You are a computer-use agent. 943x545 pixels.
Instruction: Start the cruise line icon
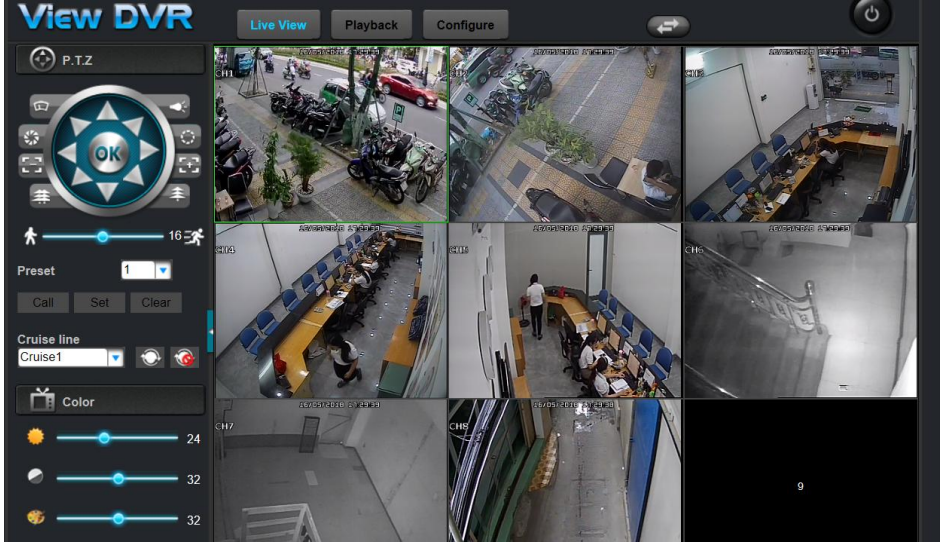(x=150, y=357)
